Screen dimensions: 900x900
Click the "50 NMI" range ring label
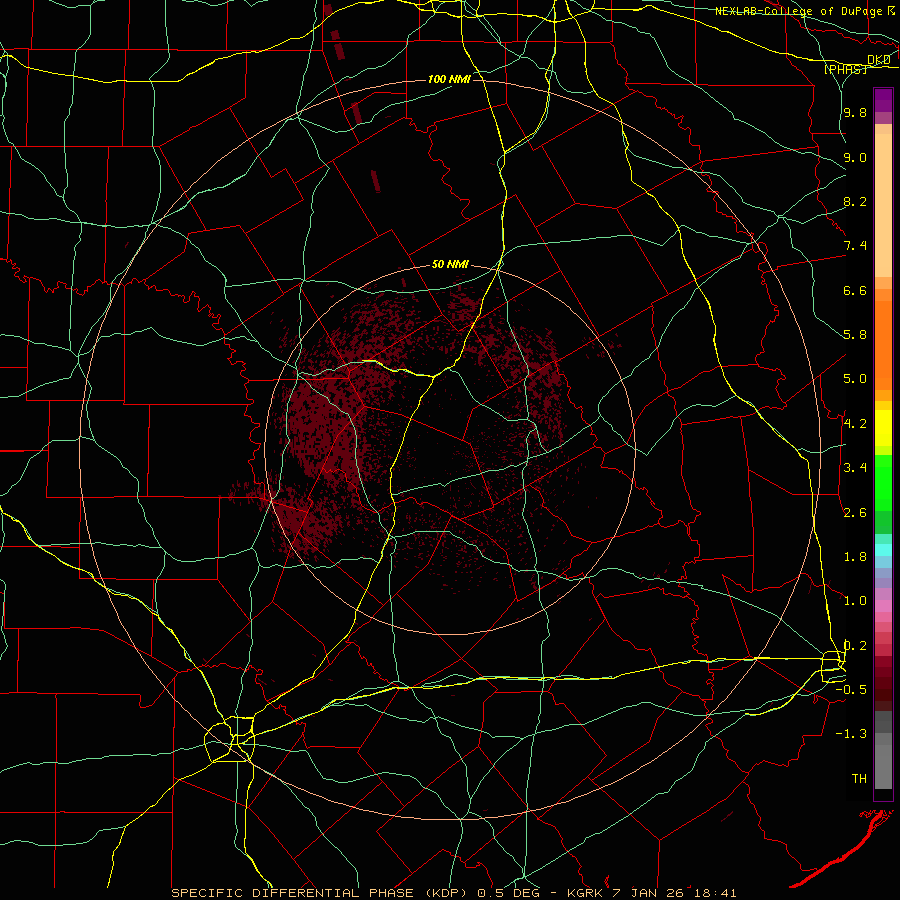(450, 265)
